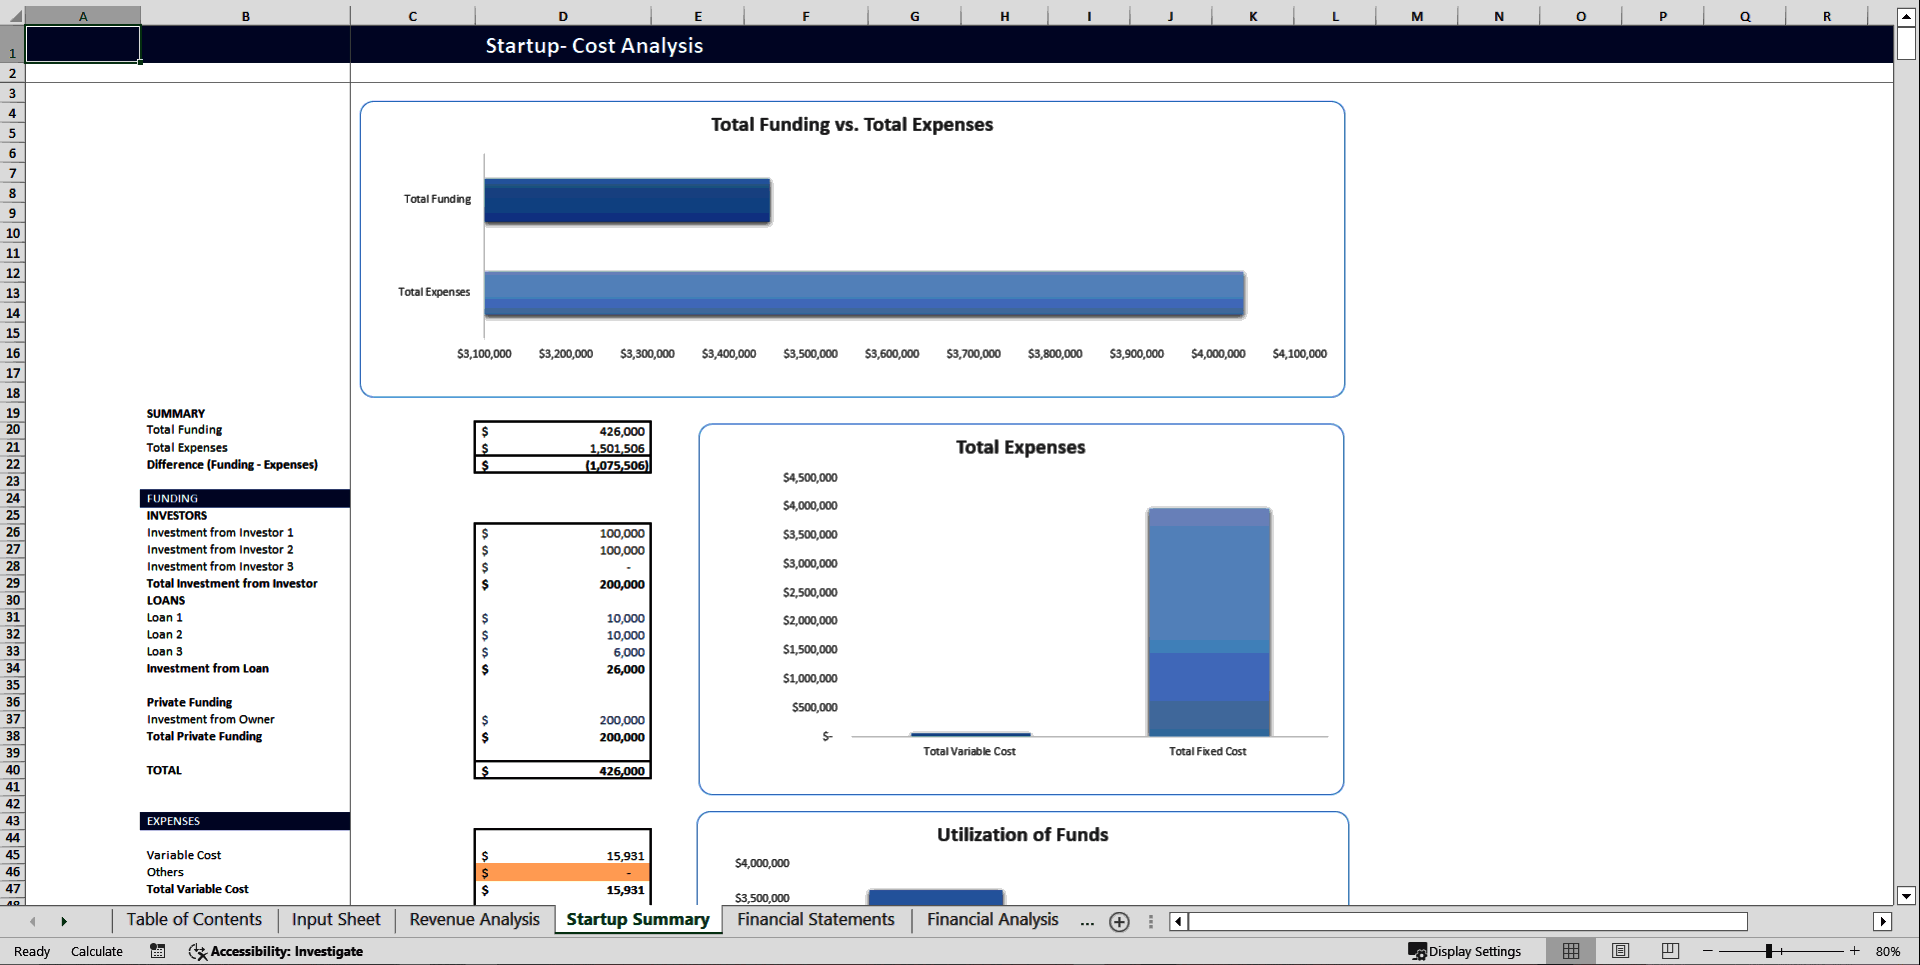
Task: Open the Accessibility: Investigate checker
Action: (276, 951)
